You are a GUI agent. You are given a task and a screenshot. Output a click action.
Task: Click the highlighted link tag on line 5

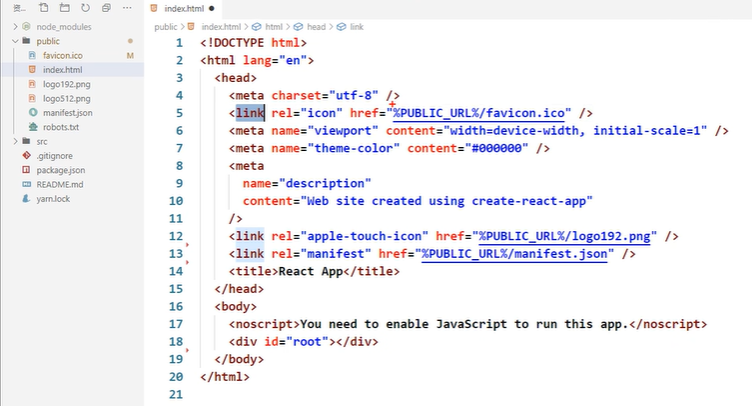(249, 113)
